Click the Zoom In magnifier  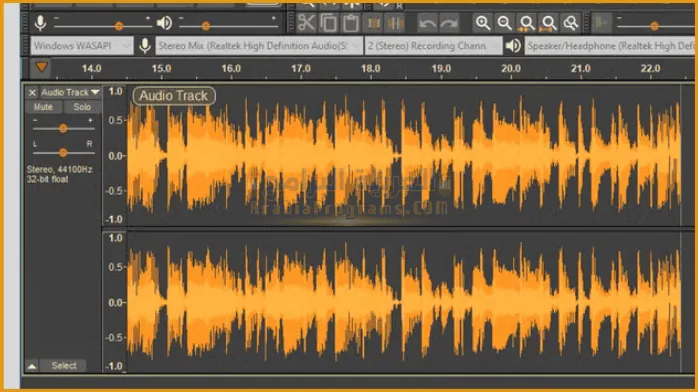483,23
